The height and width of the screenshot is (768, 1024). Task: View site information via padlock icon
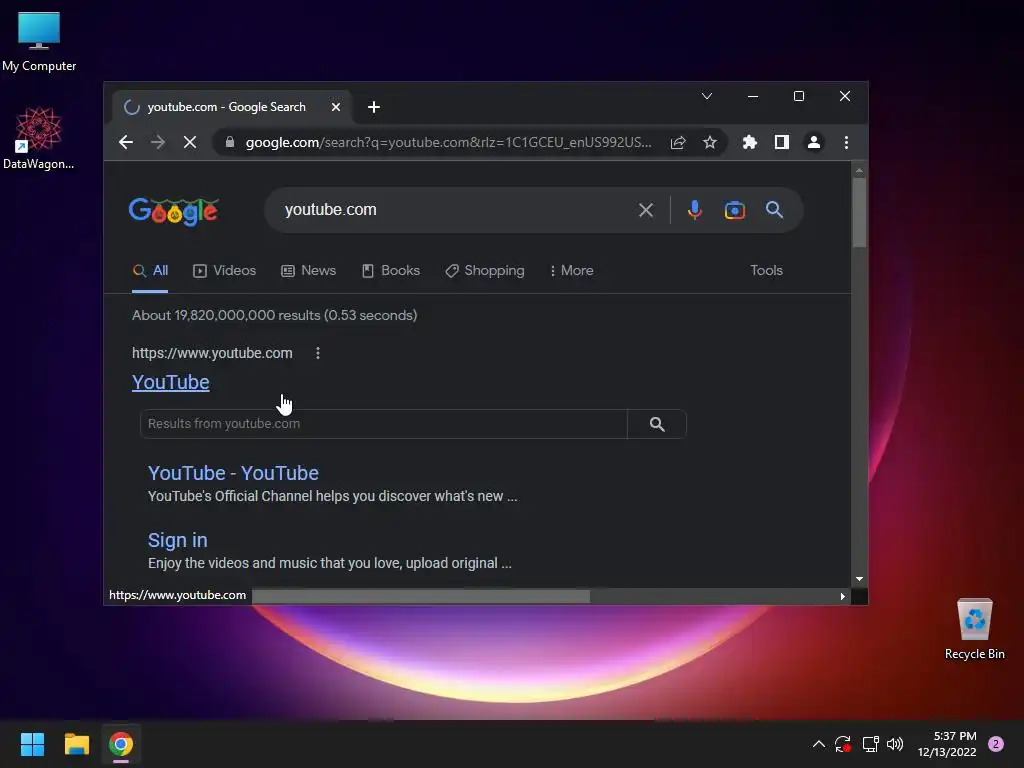pyautogui.click(x=230, y=142)
